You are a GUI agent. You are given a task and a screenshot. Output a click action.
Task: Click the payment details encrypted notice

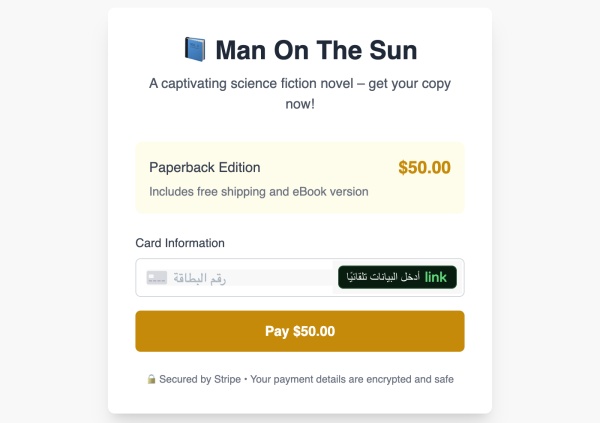coord(352,379)
